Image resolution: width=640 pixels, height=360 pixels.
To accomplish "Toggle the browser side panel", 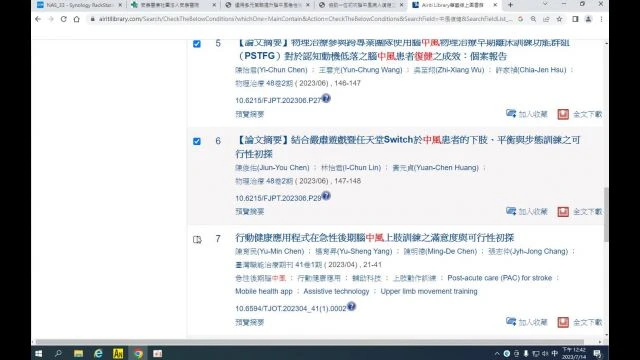I will pos(575,19).
